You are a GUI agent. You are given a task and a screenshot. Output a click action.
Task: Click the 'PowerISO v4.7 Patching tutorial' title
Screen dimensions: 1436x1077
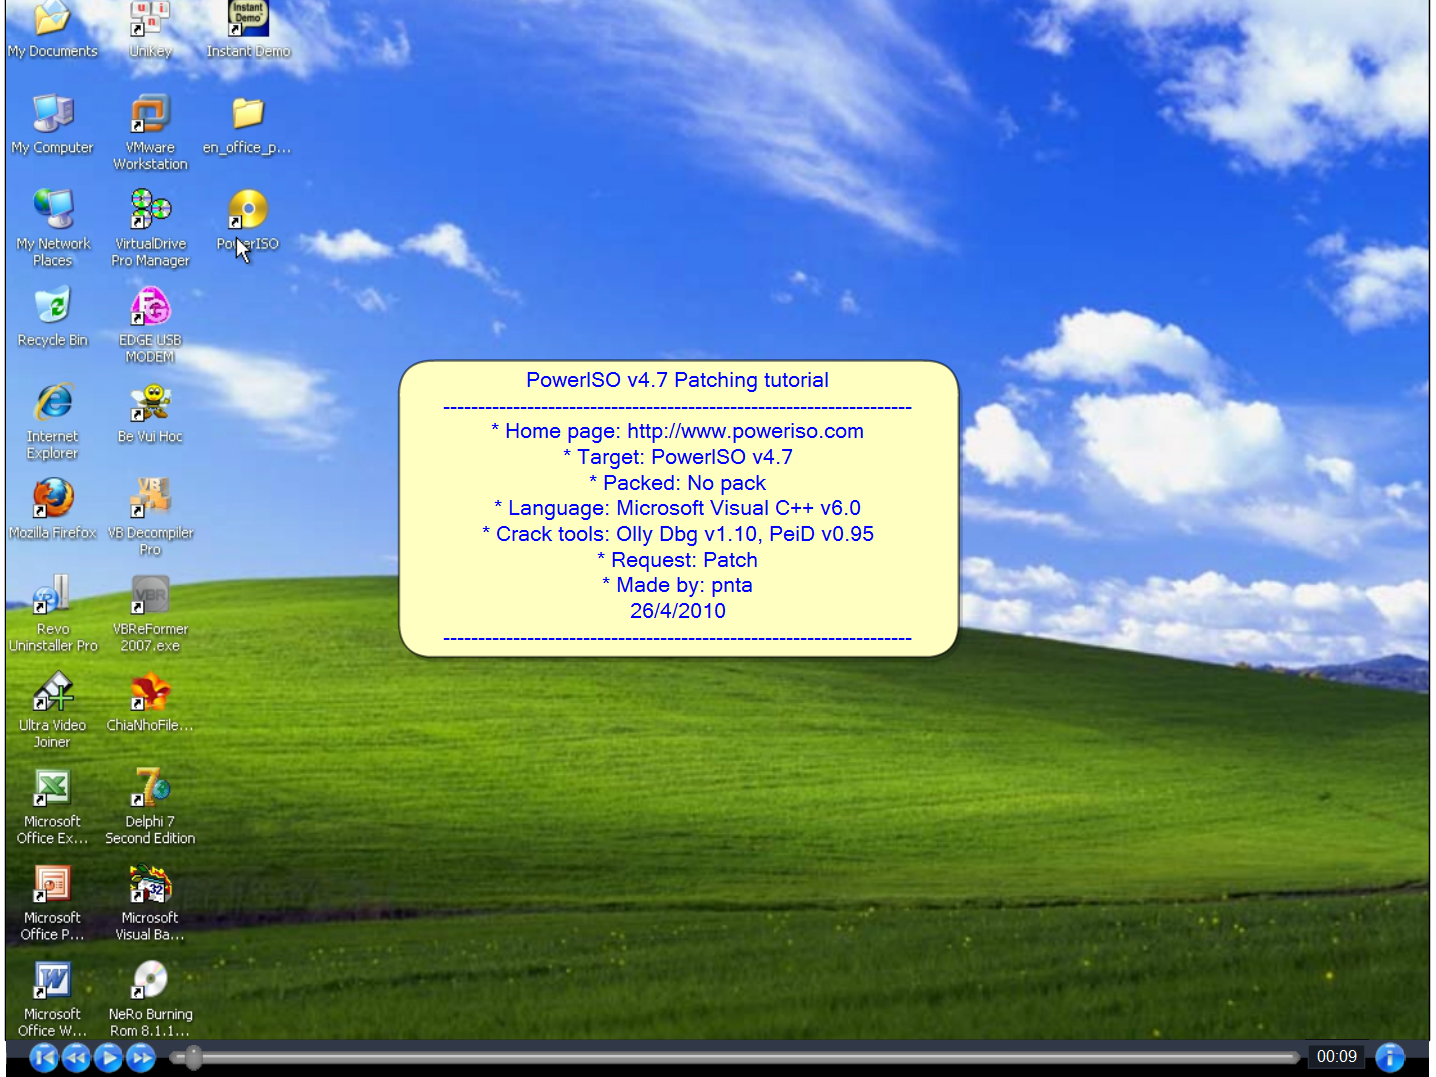pyautogui.click(x=678, y=380)
